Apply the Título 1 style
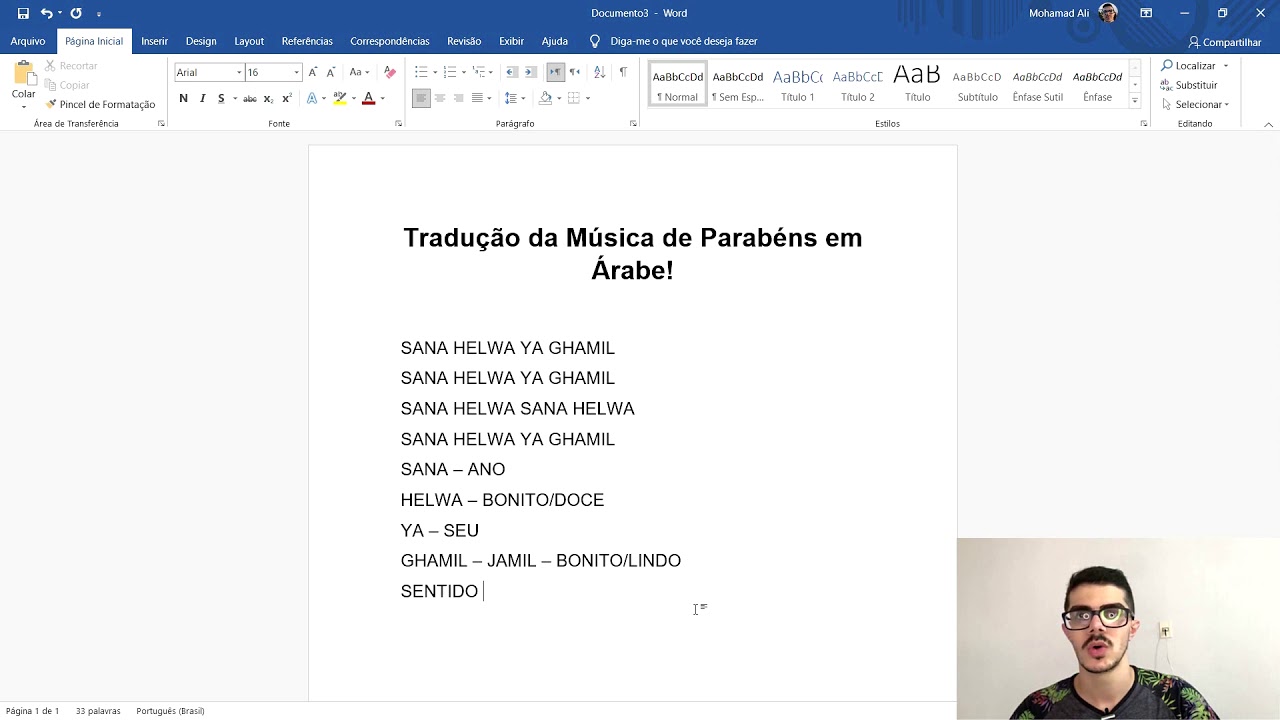1280x720 pixels. pyautogui.click(x=798, y=84)
